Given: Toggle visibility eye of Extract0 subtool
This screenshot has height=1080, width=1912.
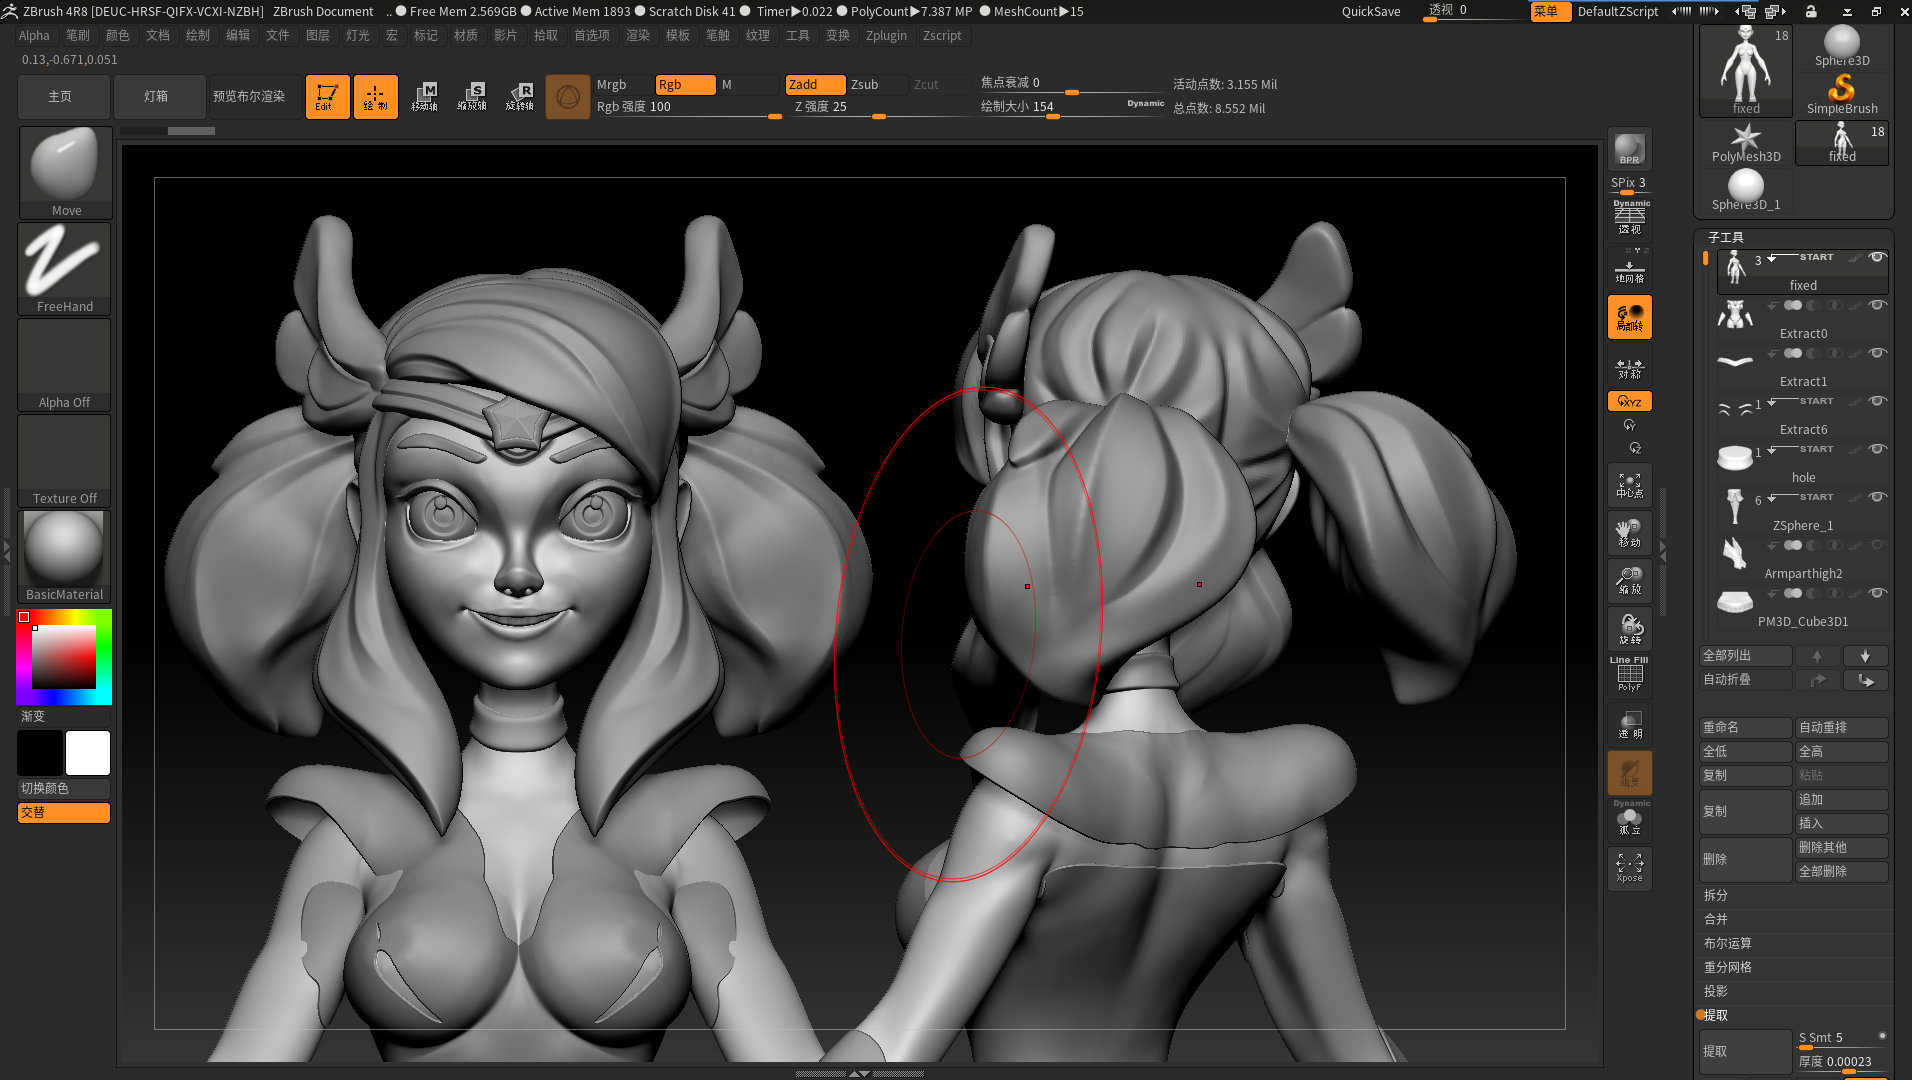Looking at the screenshot, I should 1877,305.
